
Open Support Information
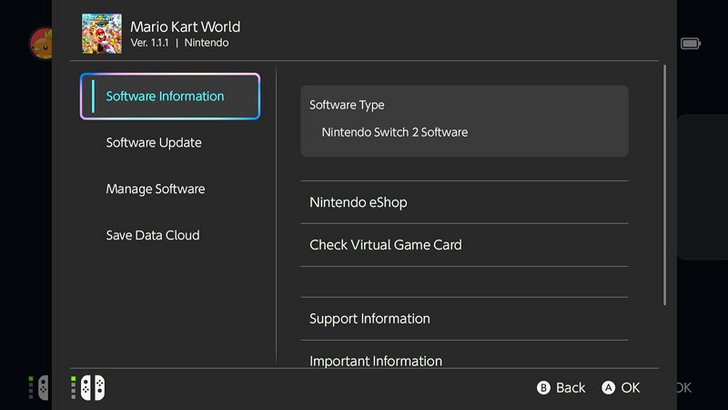point(464,319)
